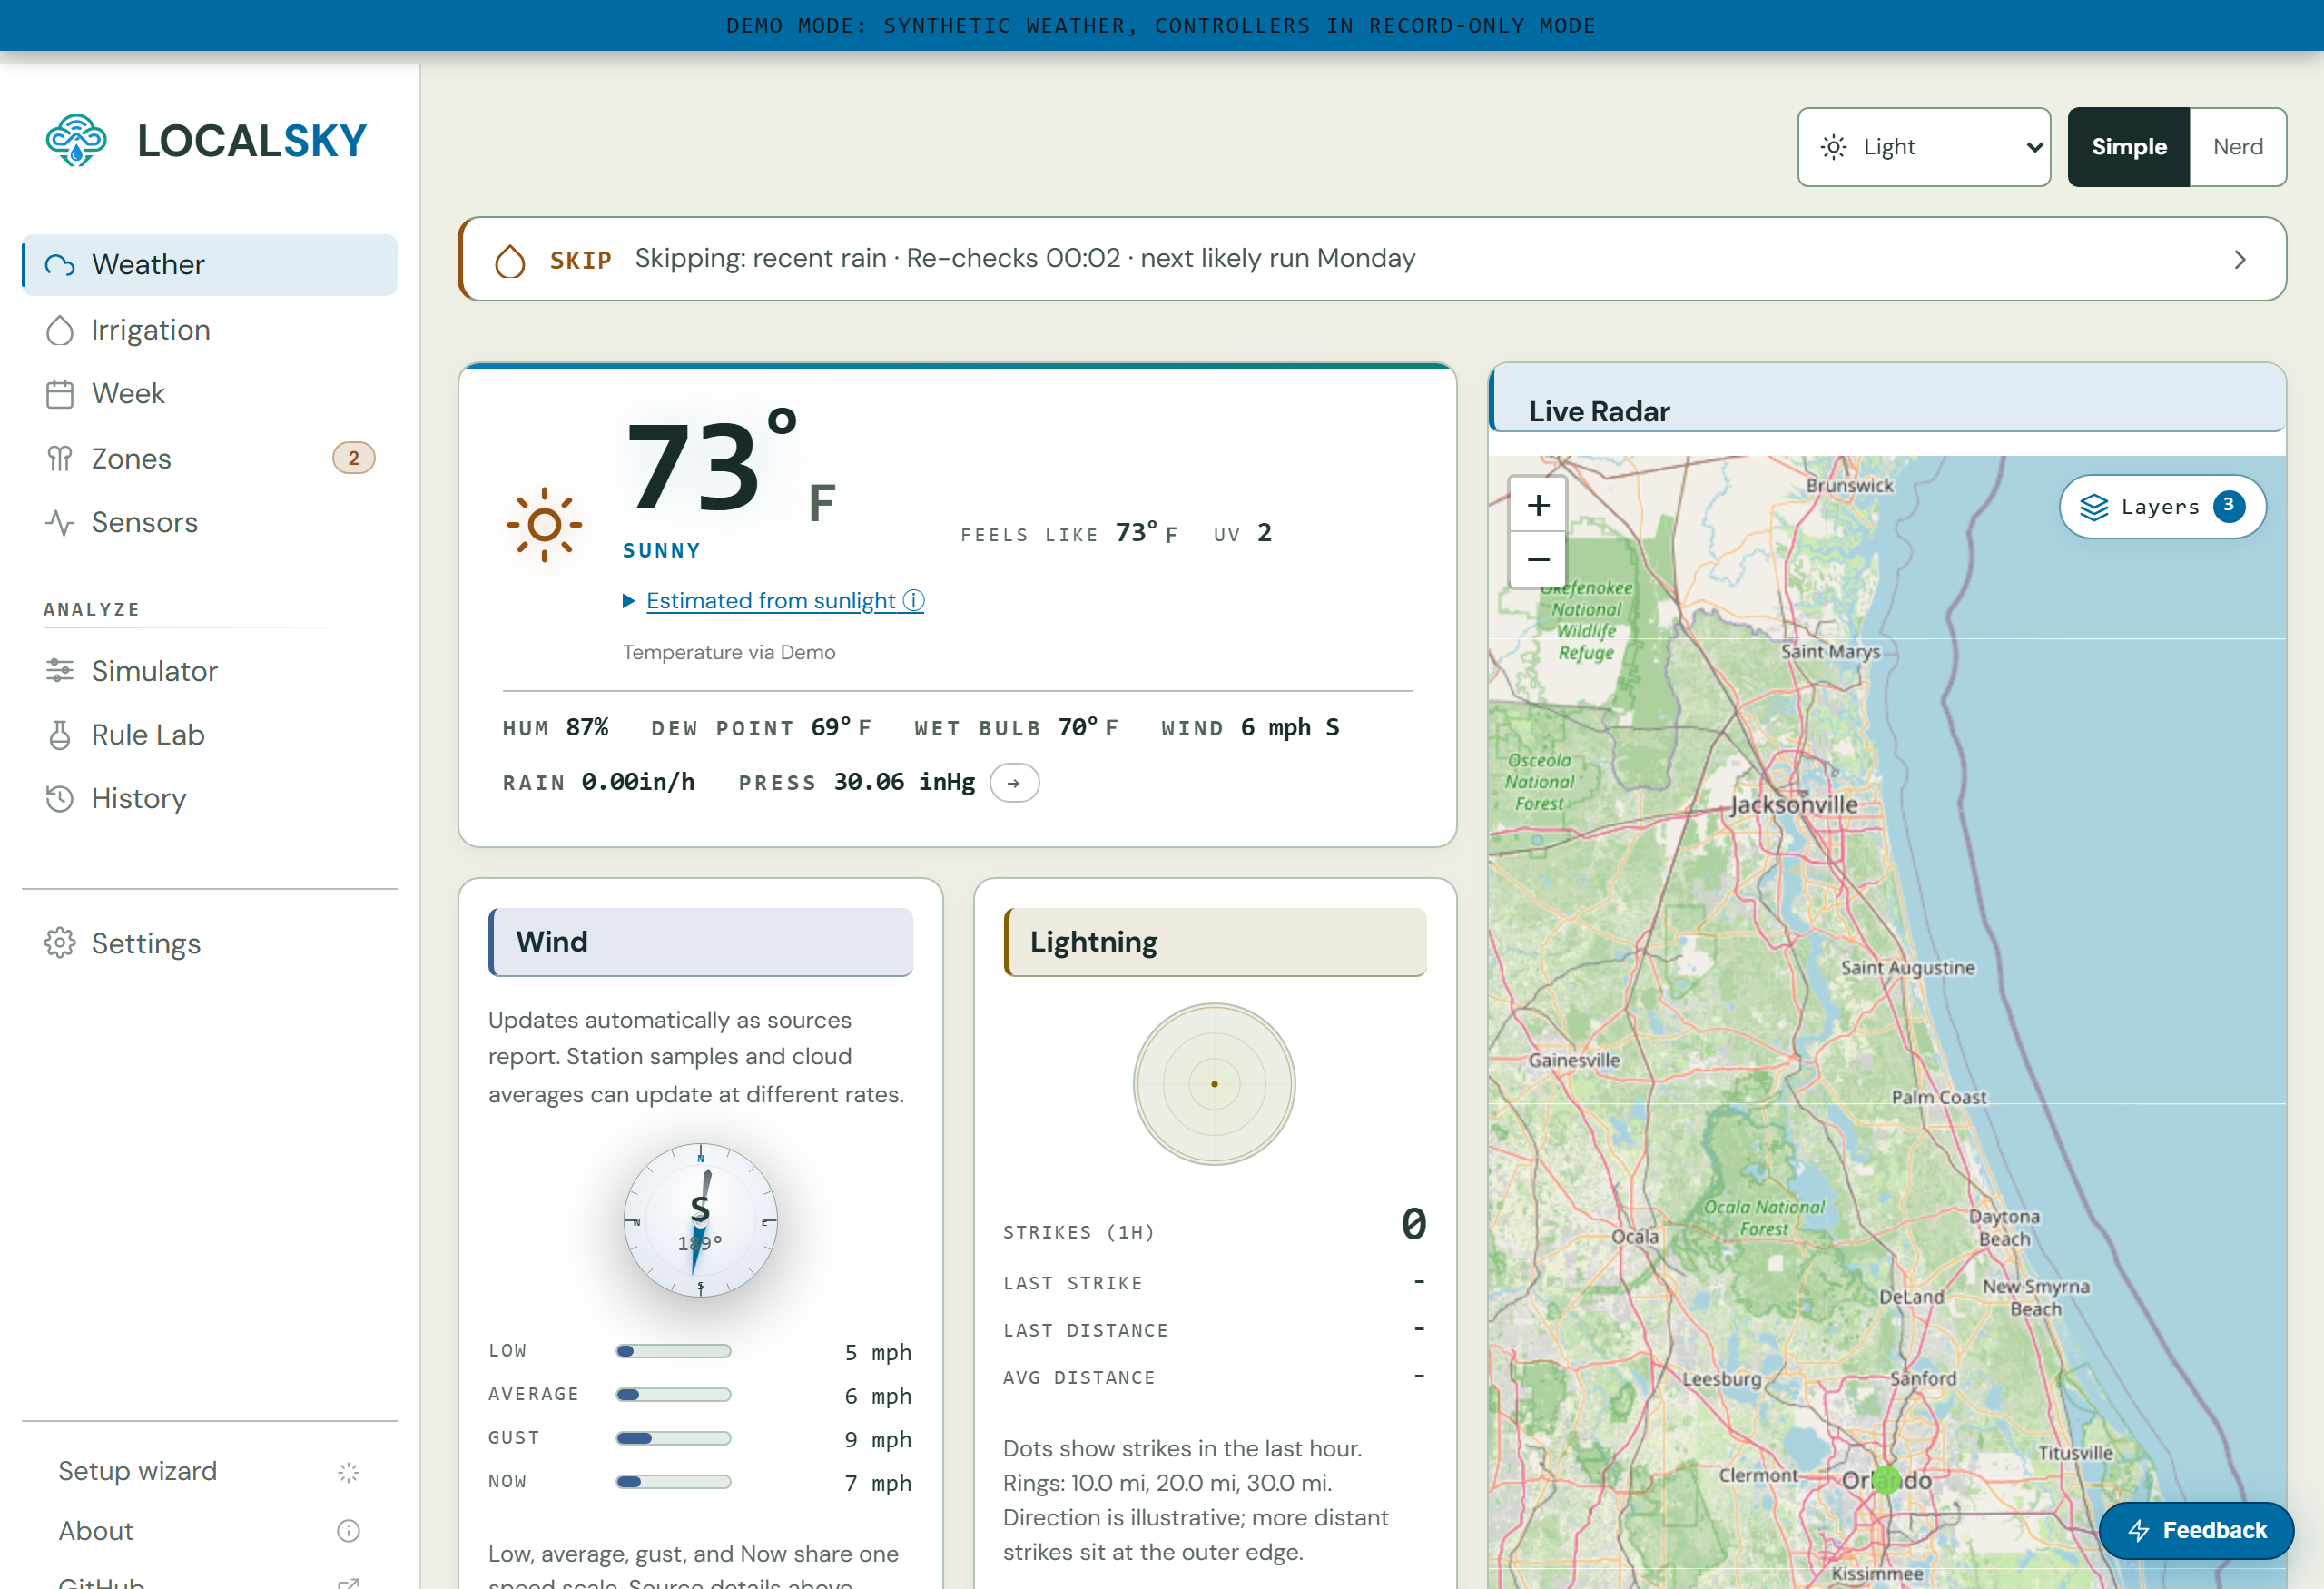Image resolution: width=2324 pixels, height=1589 pixels.
Task: Open the Weather page in sidebar
Action: (210, 265)
